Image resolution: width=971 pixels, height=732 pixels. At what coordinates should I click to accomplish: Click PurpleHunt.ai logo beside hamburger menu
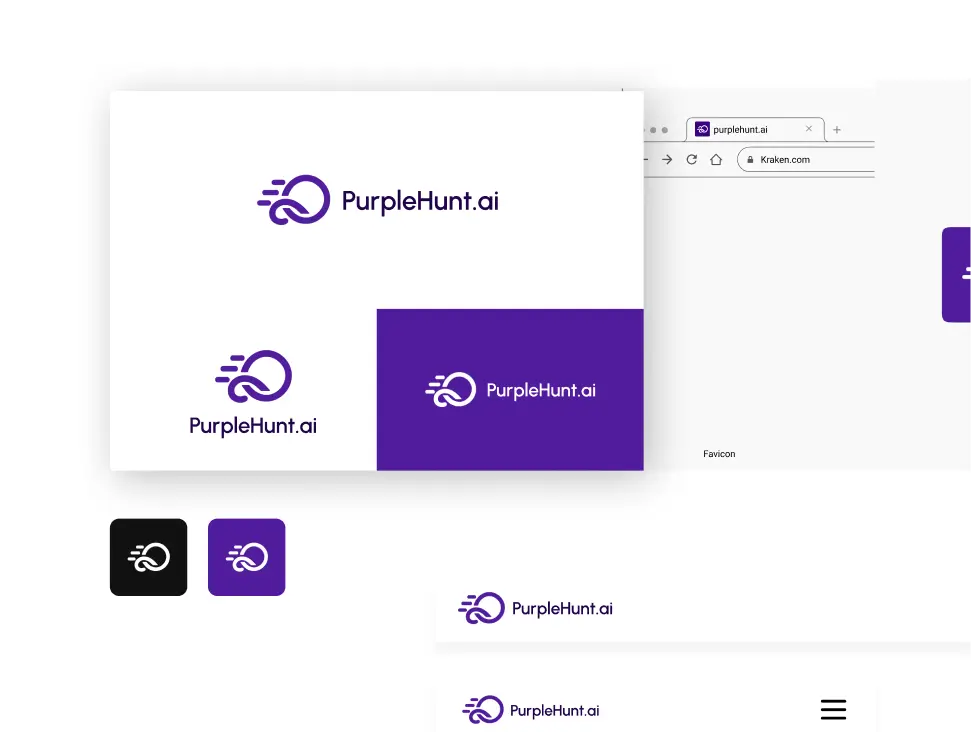(x=531, y=711)
